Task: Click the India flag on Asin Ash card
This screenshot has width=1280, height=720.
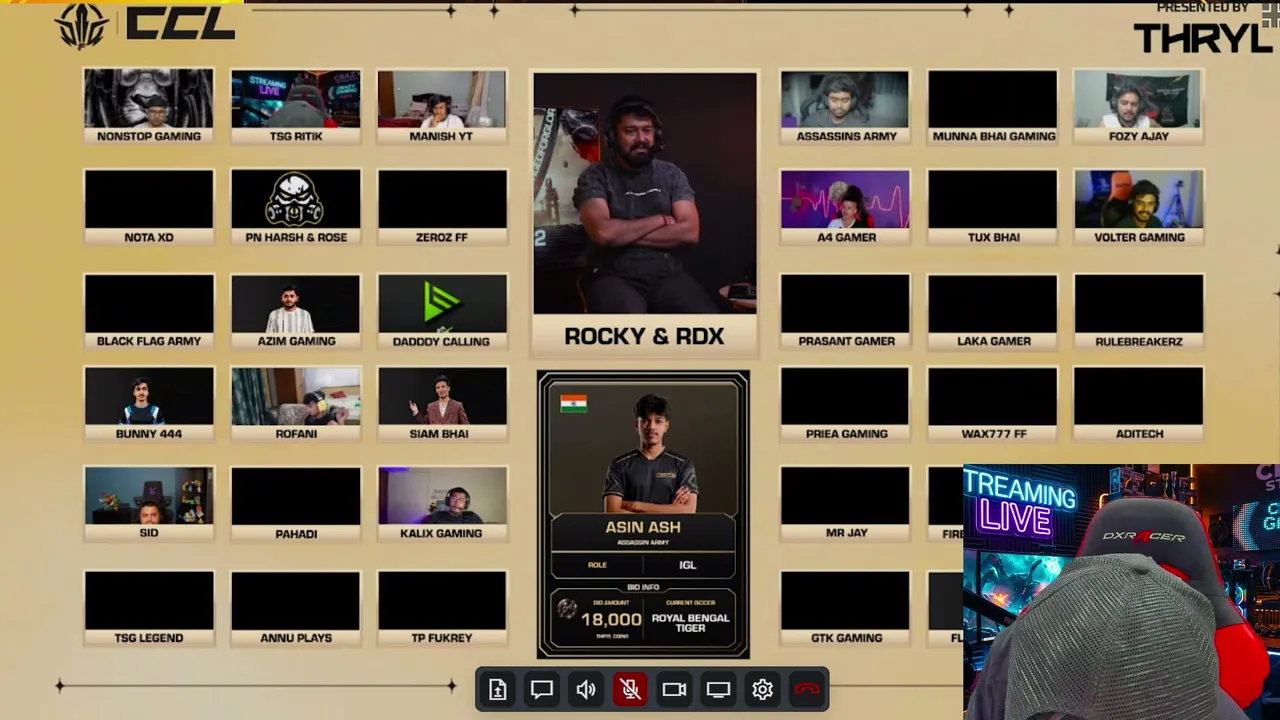Action: pyautogui.click(x=574, y=403)
